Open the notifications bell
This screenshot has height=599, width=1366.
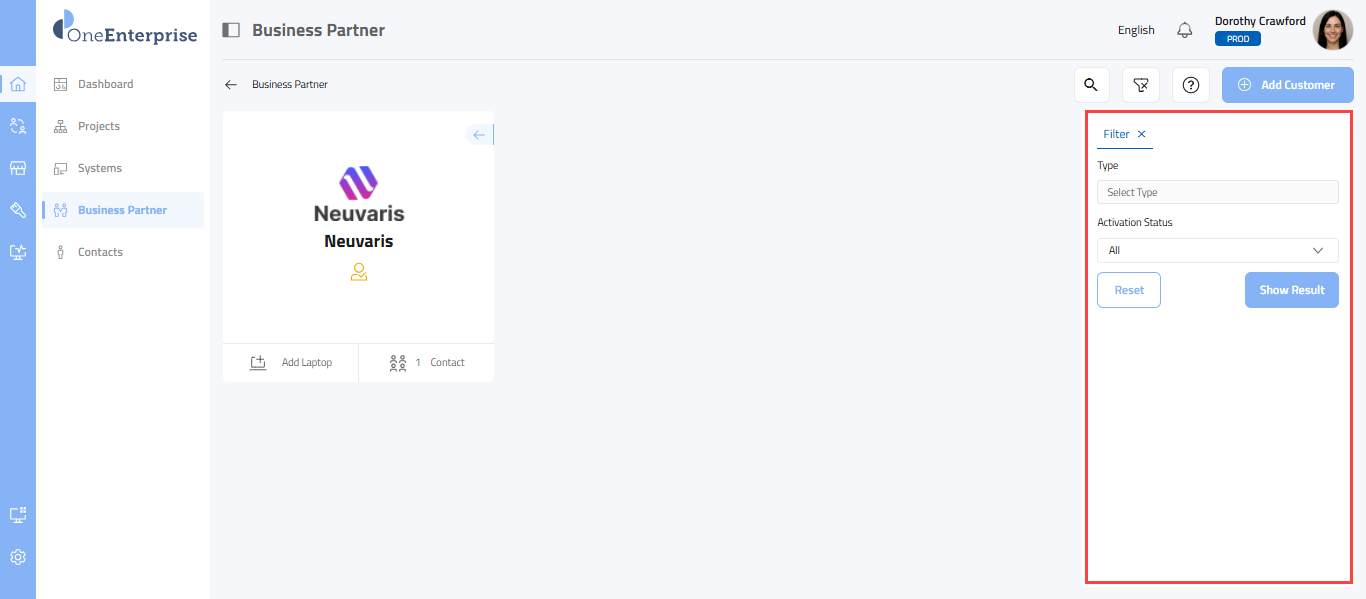[1185, 30]
